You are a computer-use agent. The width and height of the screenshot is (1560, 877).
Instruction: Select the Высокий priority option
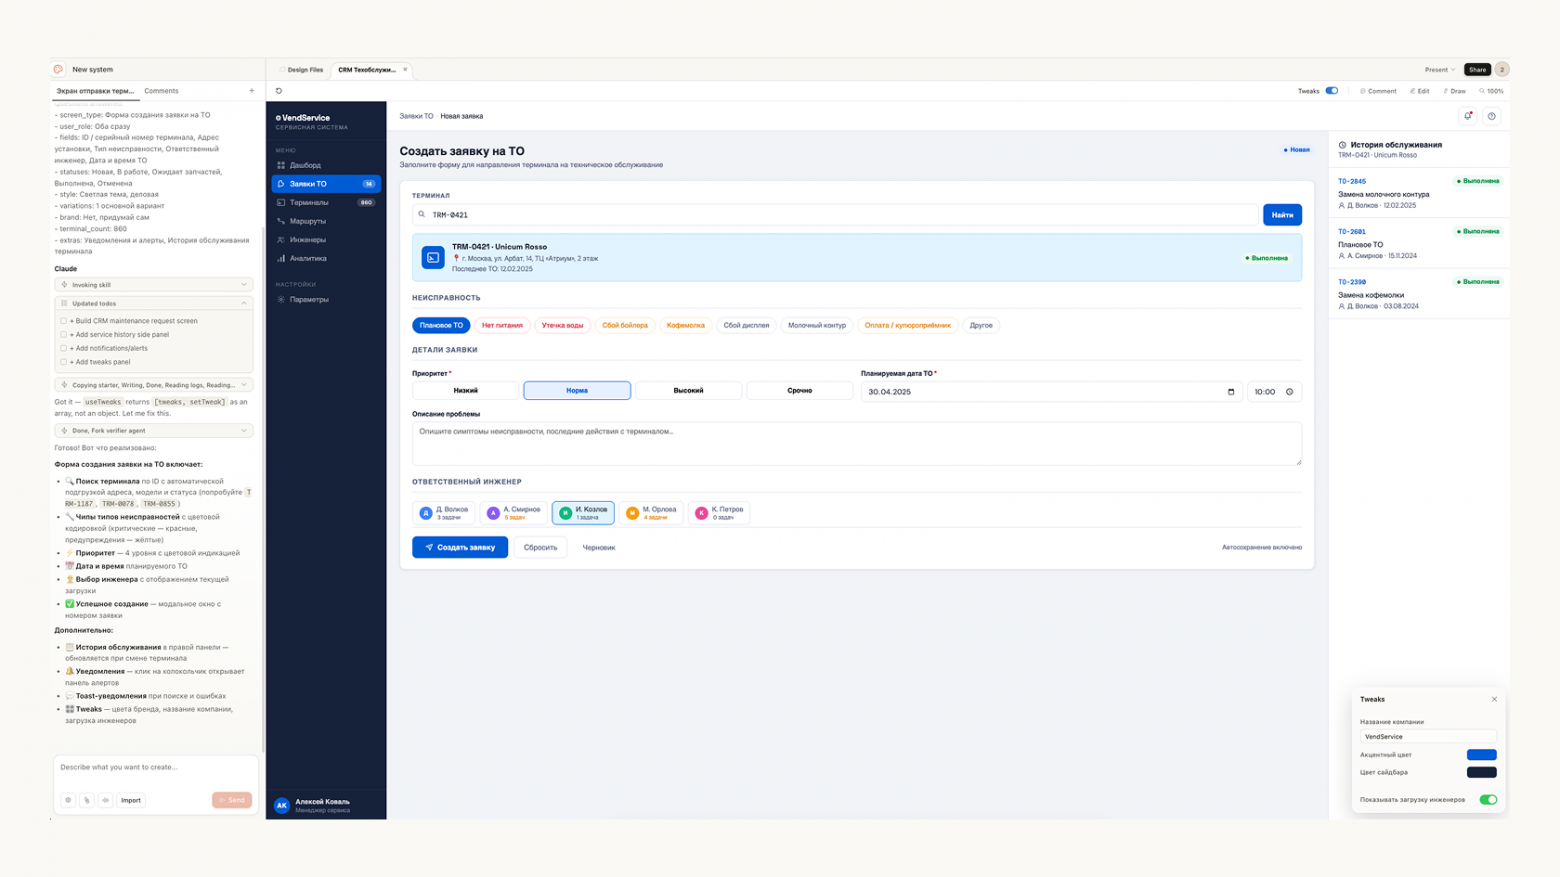[x=688, y=391]
